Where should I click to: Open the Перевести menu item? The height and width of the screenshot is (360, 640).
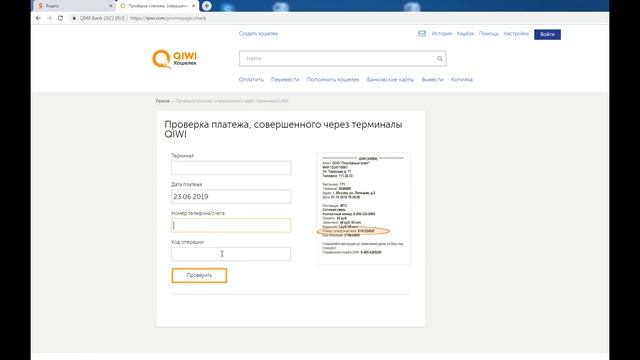[285, 80]
